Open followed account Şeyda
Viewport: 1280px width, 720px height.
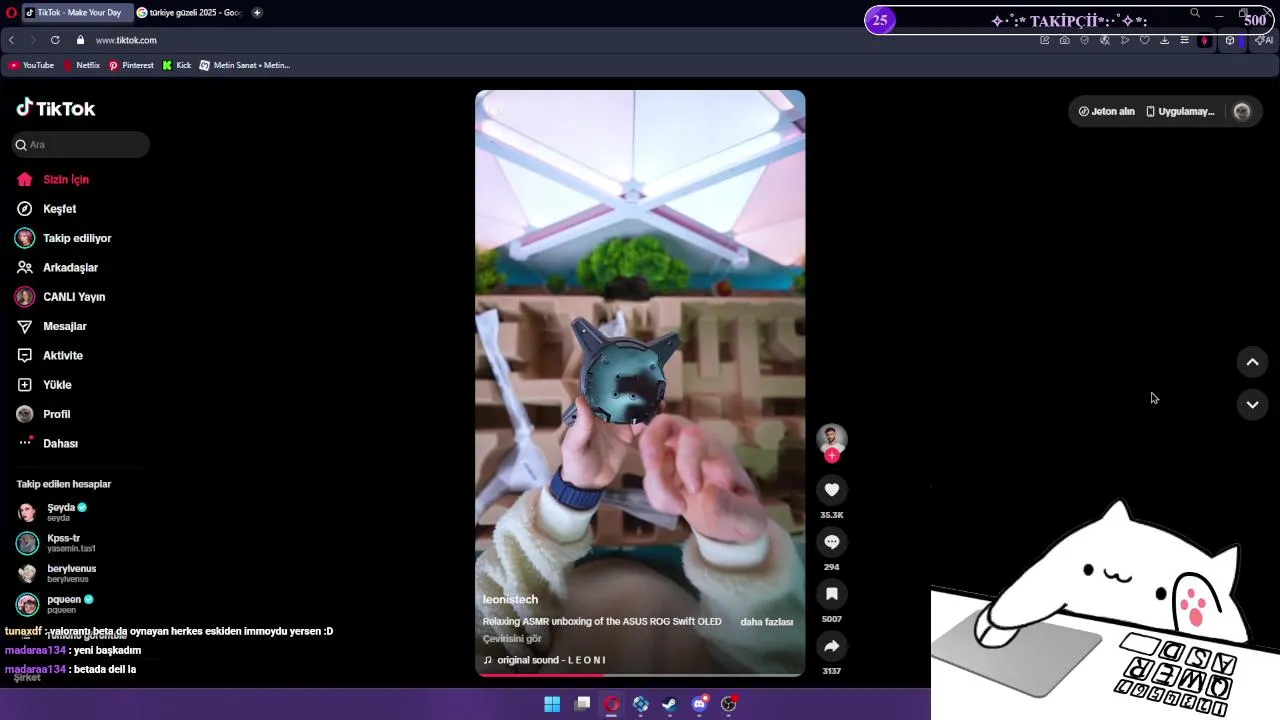[x=66, y=512]
